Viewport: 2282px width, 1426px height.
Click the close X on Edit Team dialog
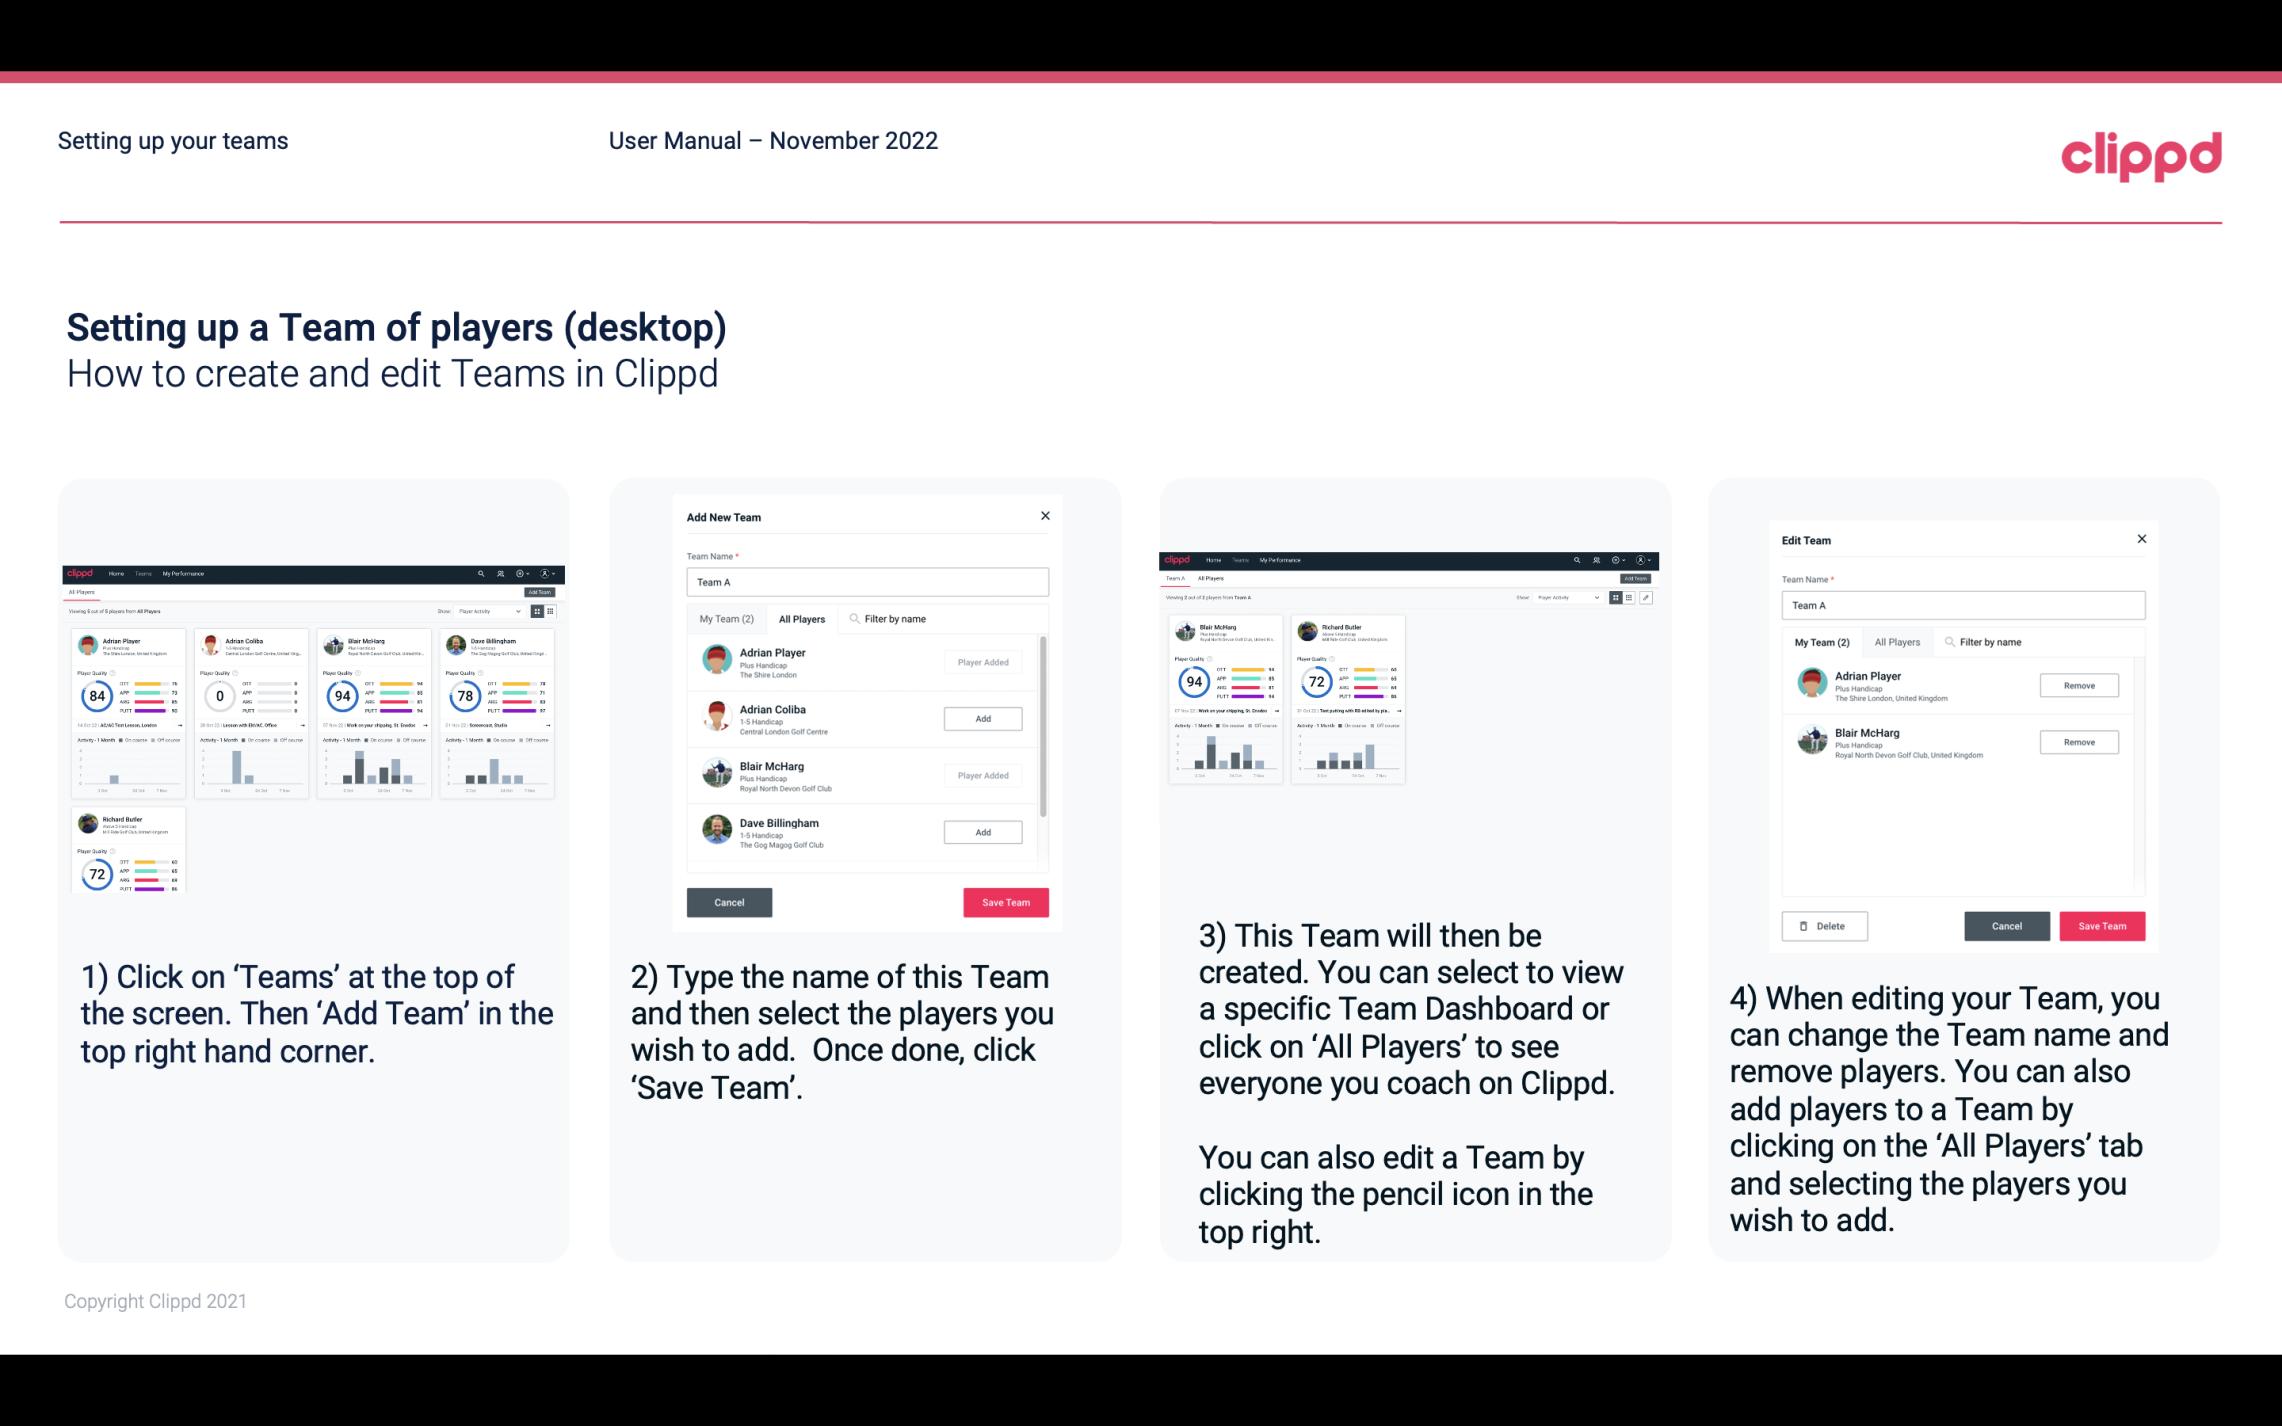[x=2141, y=540]
